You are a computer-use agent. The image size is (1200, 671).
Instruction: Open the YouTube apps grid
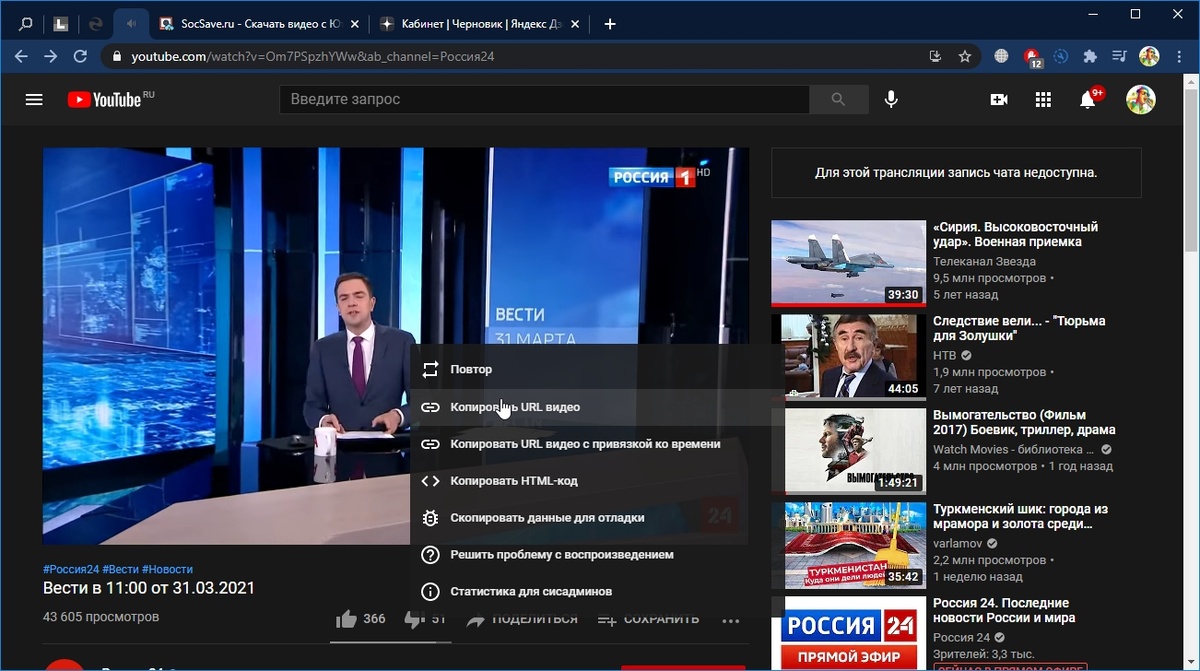coord(1043,99)
